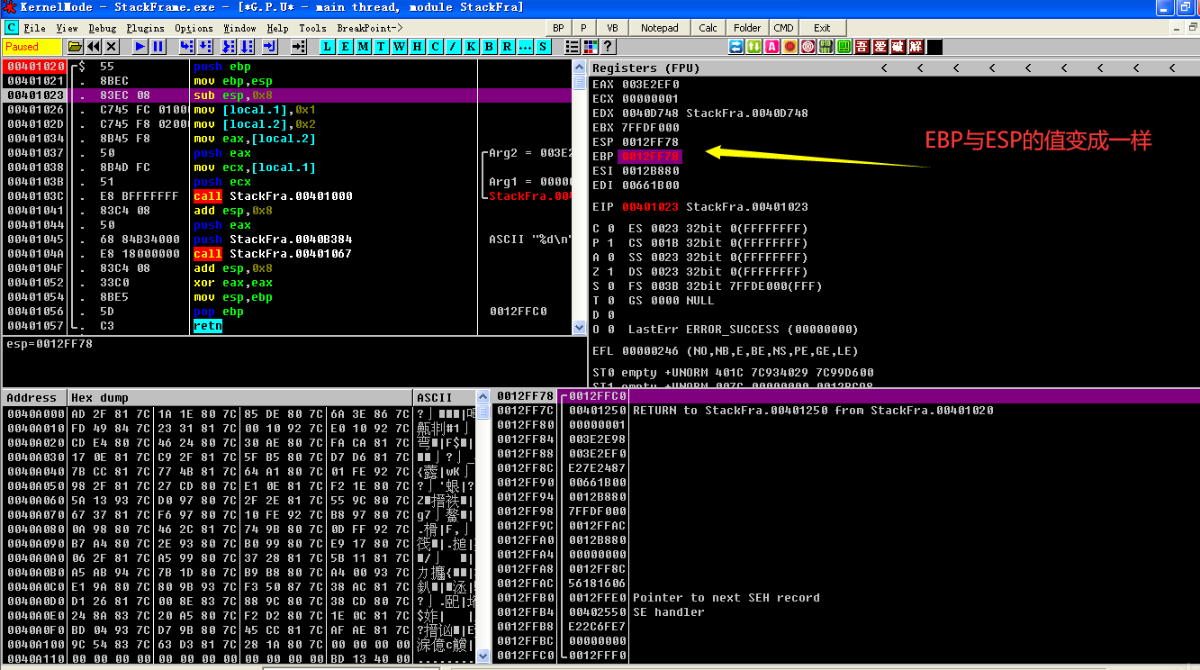Open file with the folder toolbar icon
The height and width of the screenshot is (670, 1200).
pos(75,47)
